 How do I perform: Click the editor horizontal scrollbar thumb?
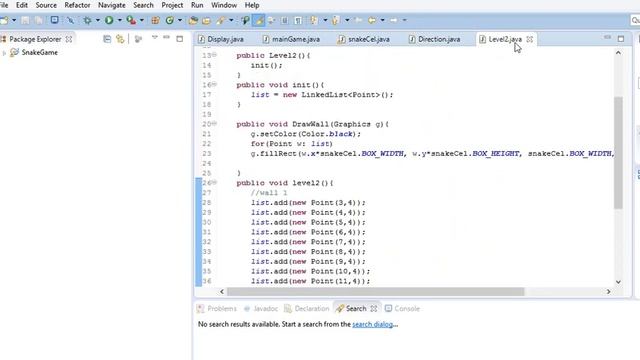pyautogui.click(x=376, y=291)
